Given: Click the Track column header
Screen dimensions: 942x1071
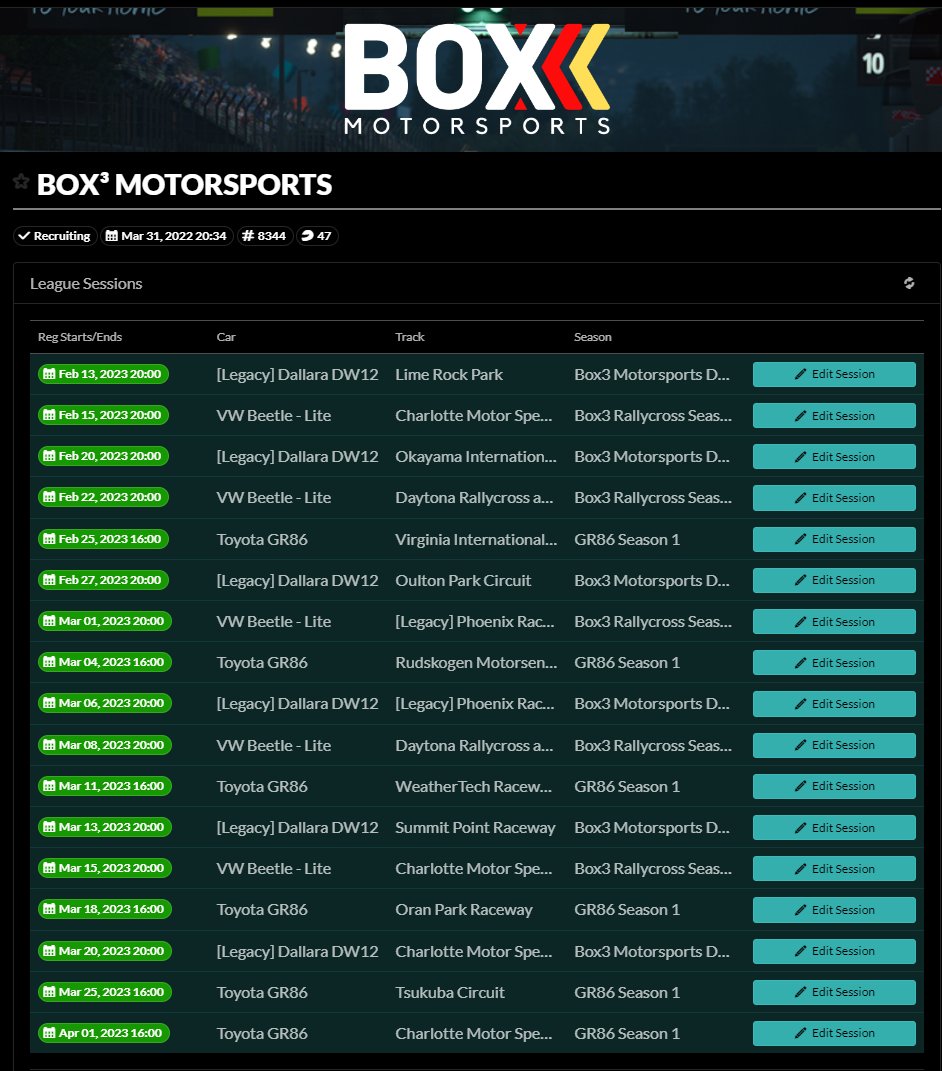Looking at the screenshot, I should 410,337.
